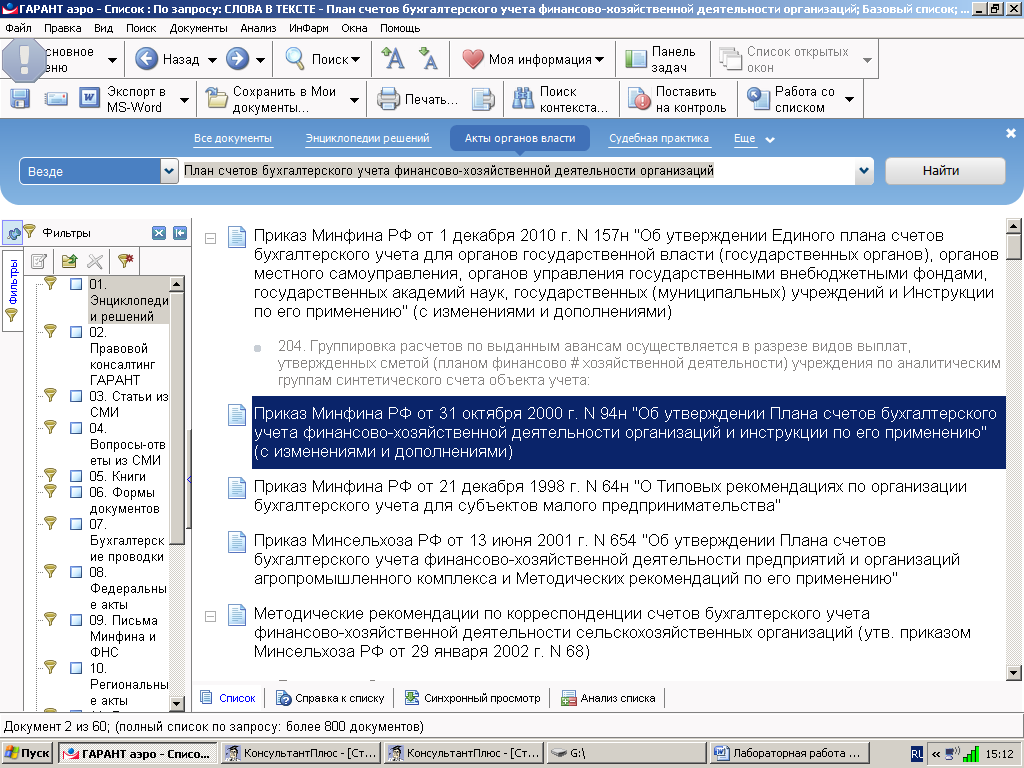This screenshot has width=1024, height=768.
Task: Close the Фильтры panel with its X icon
Action: (159, 233)
